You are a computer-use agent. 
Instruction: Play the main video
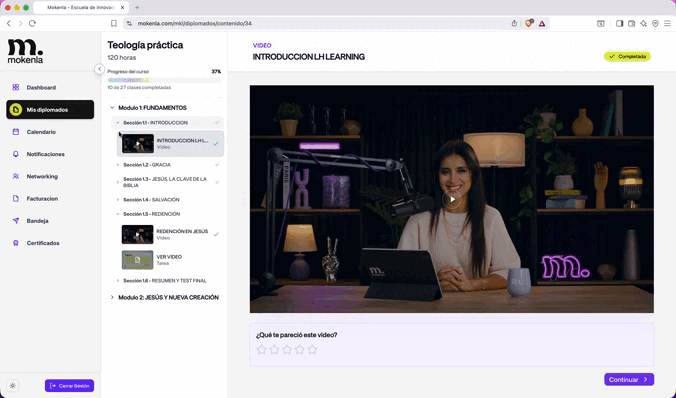pos(452,199)
